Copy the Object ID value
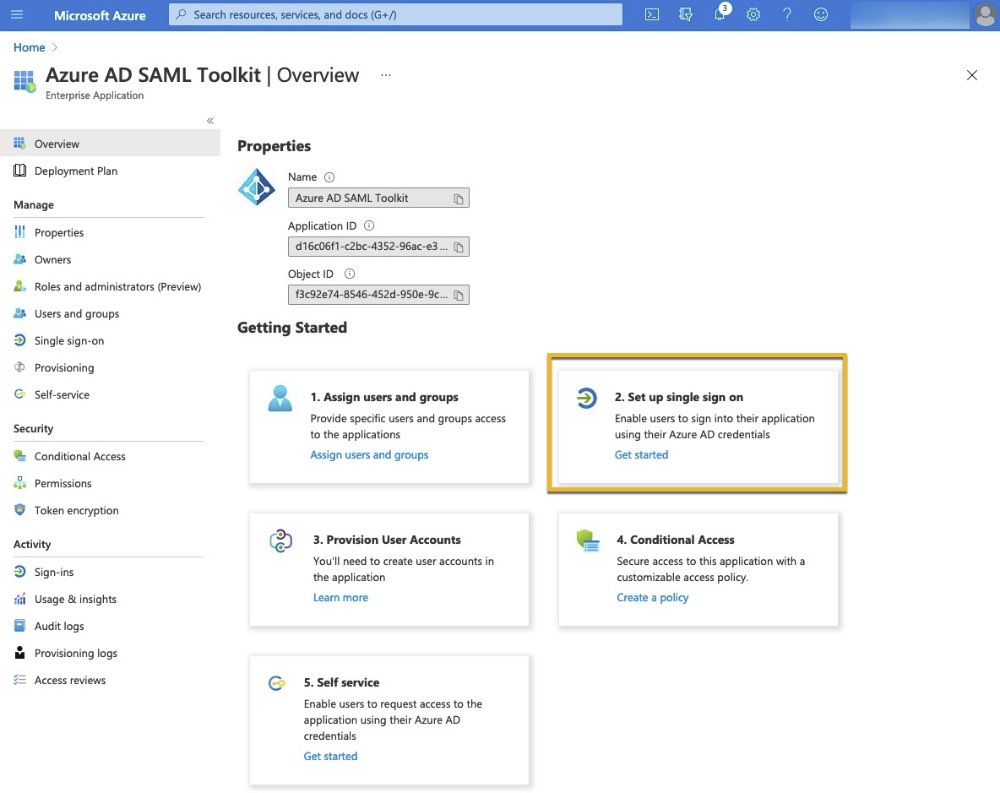The image size is (1000, 793). pyautogui.click(x=458, y=295)
